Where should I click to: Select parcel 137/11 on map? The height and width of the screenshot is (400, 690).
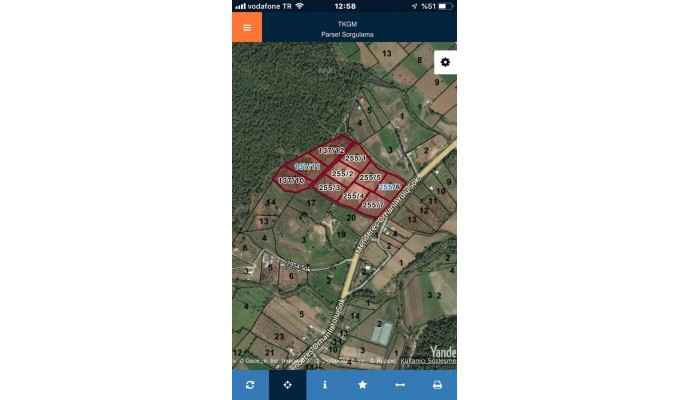tap(307, 166)
